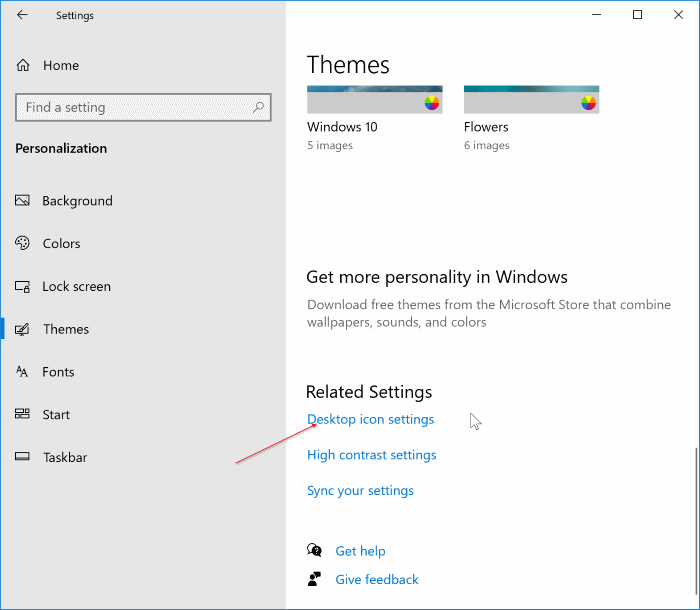Open the Background settings page
700x610 pixels.
(x=77, y=201)
